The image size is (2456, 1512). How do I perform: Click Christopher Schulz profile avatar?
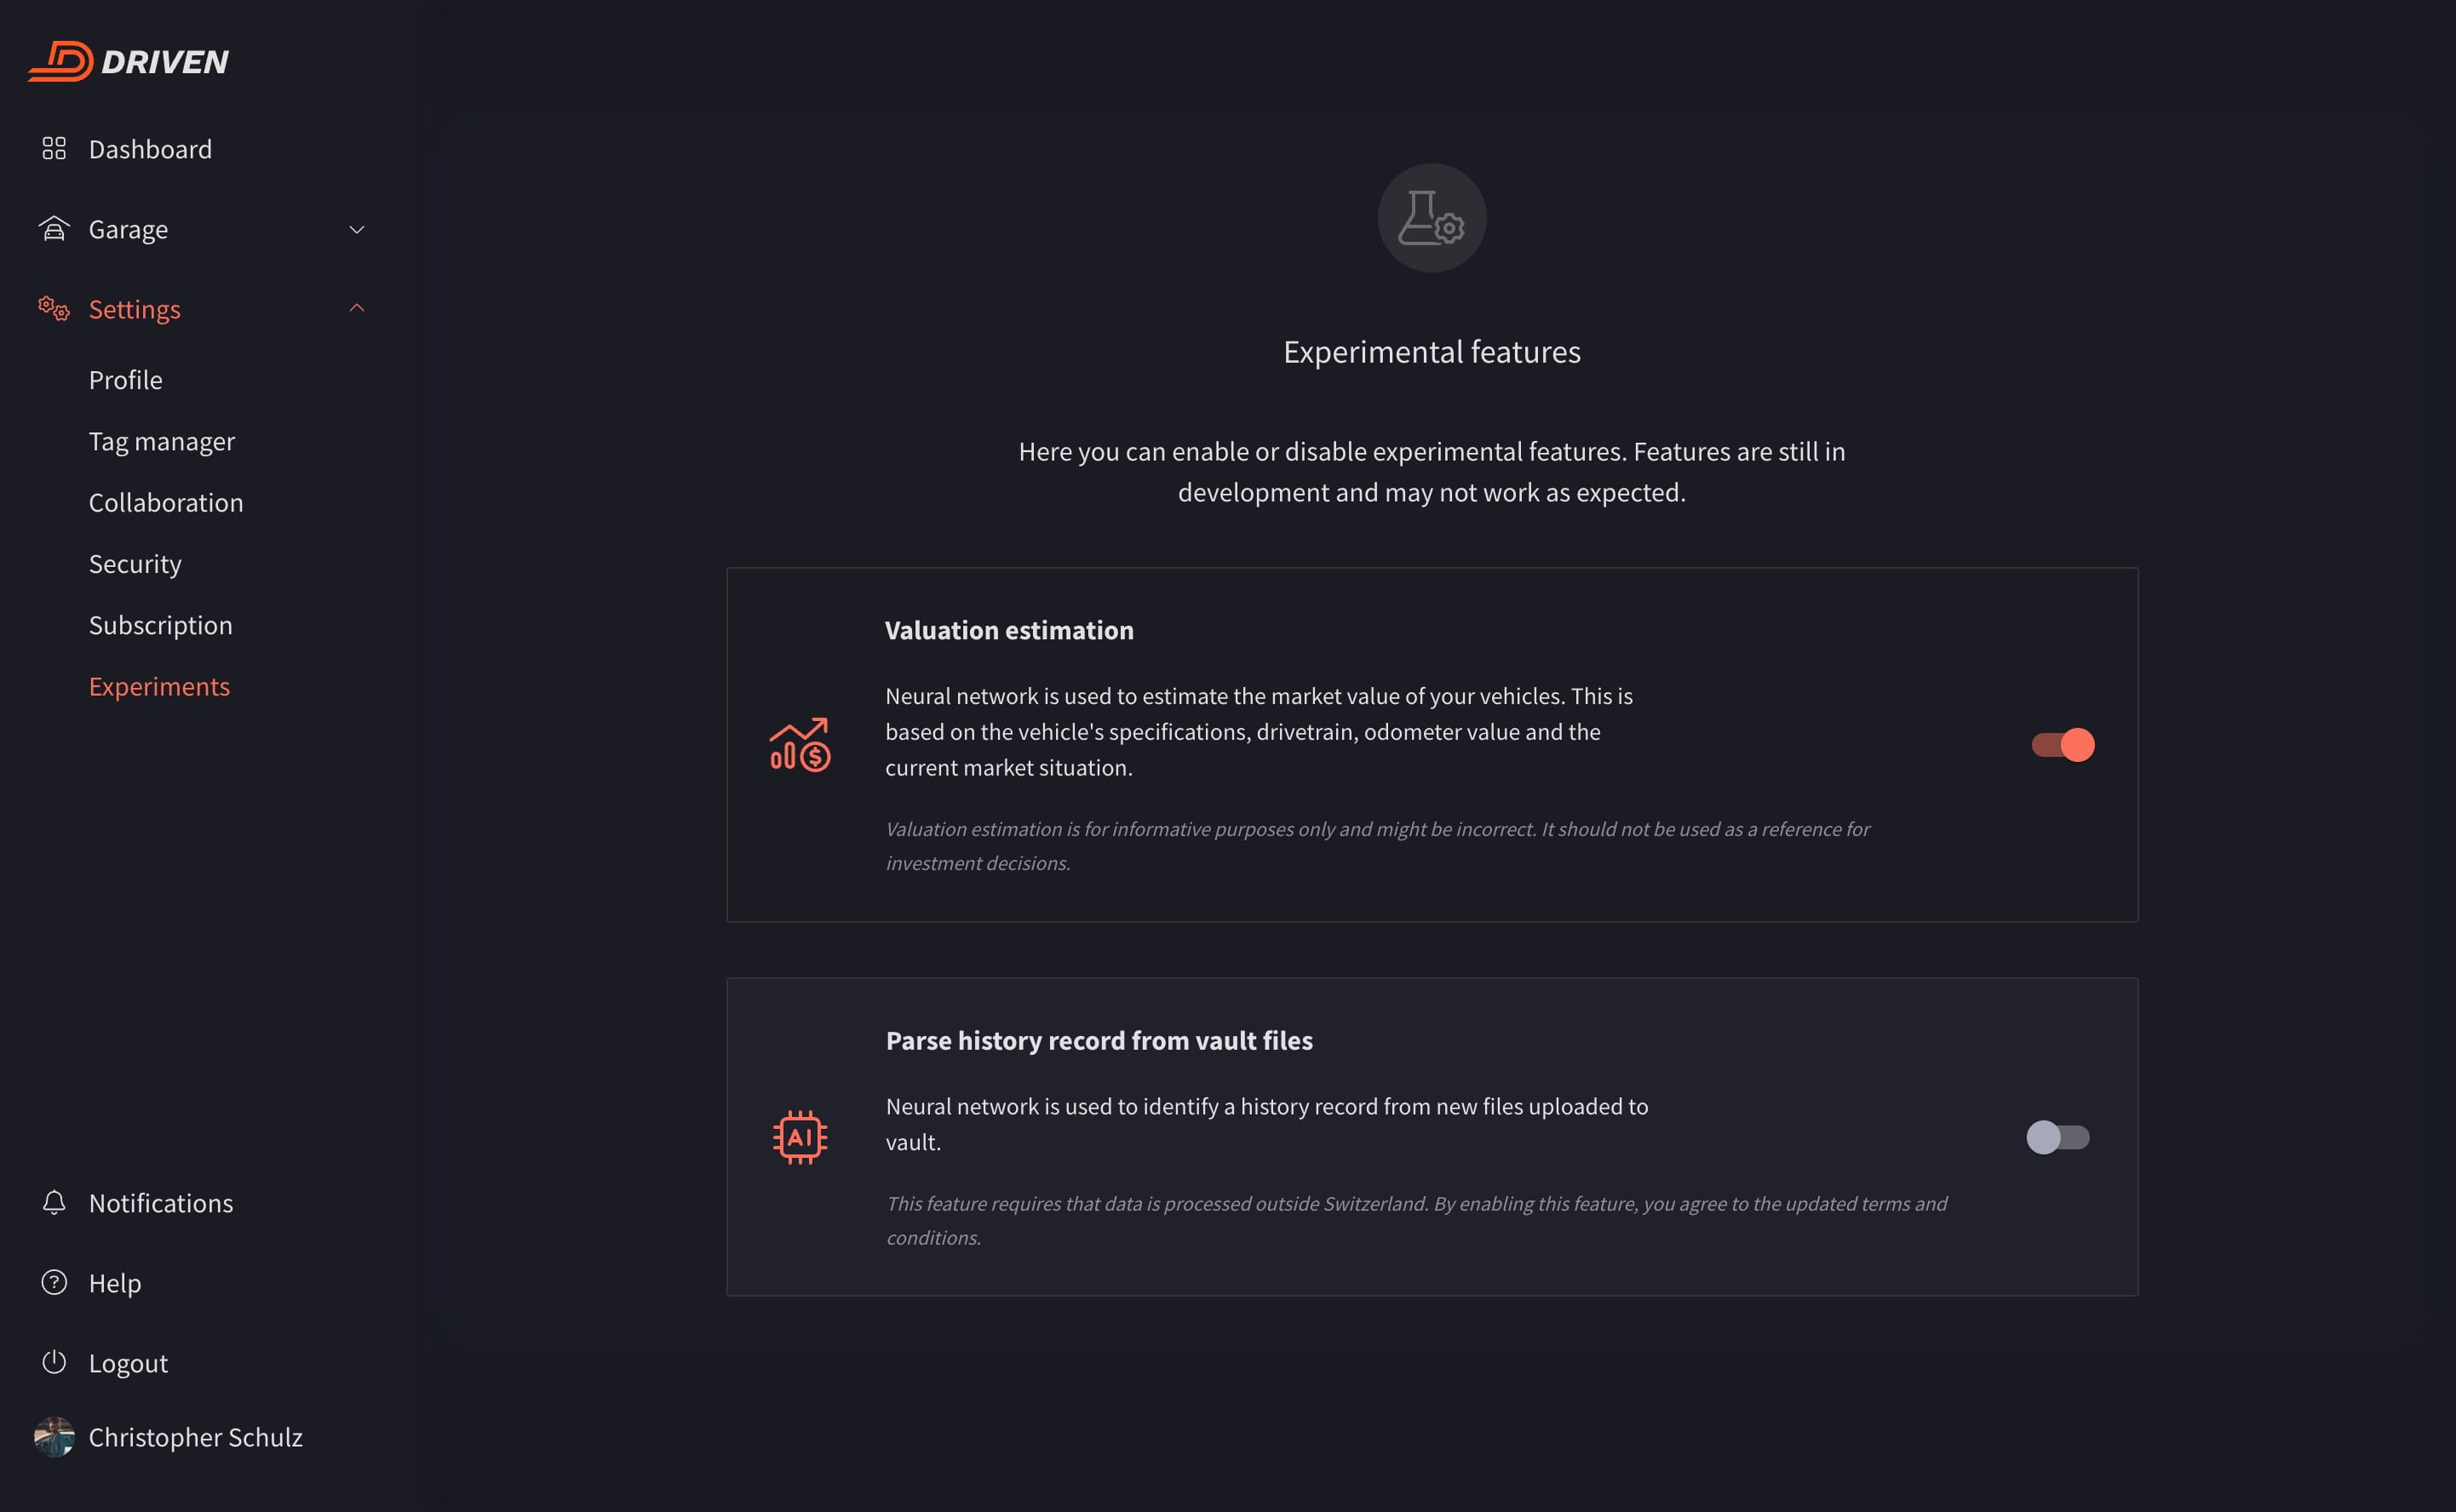54,1437
